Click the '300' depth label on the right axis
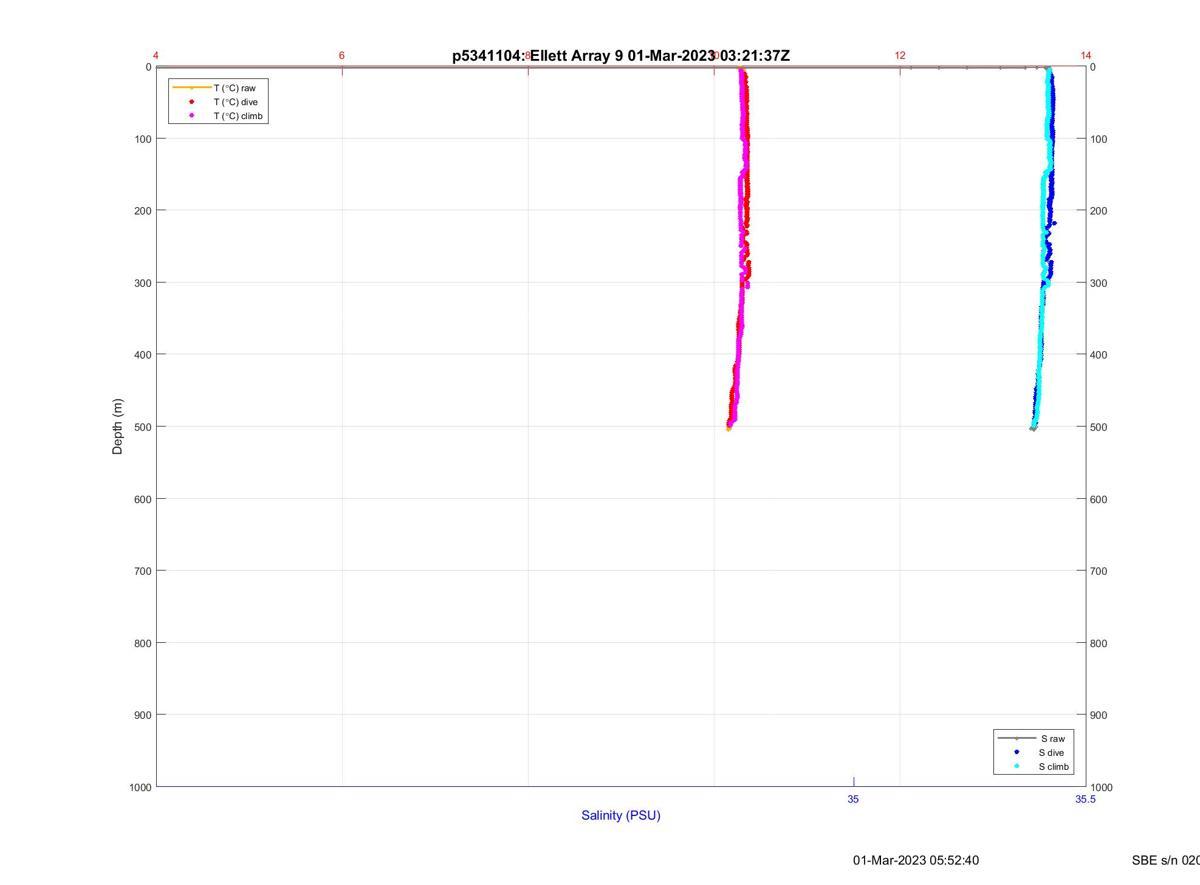 coord(1099,283)
